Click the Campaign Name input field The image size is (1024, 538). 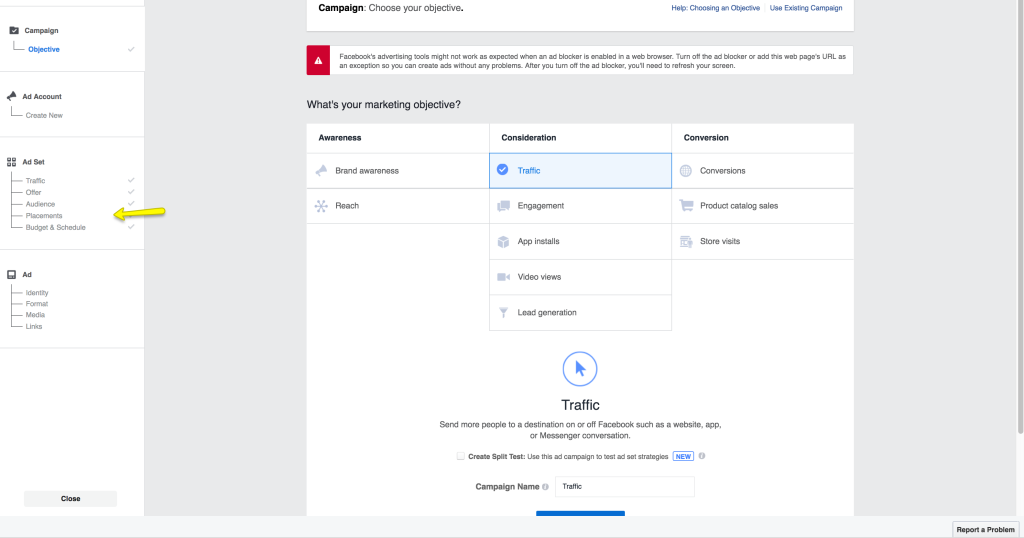(x=624, y=486)
